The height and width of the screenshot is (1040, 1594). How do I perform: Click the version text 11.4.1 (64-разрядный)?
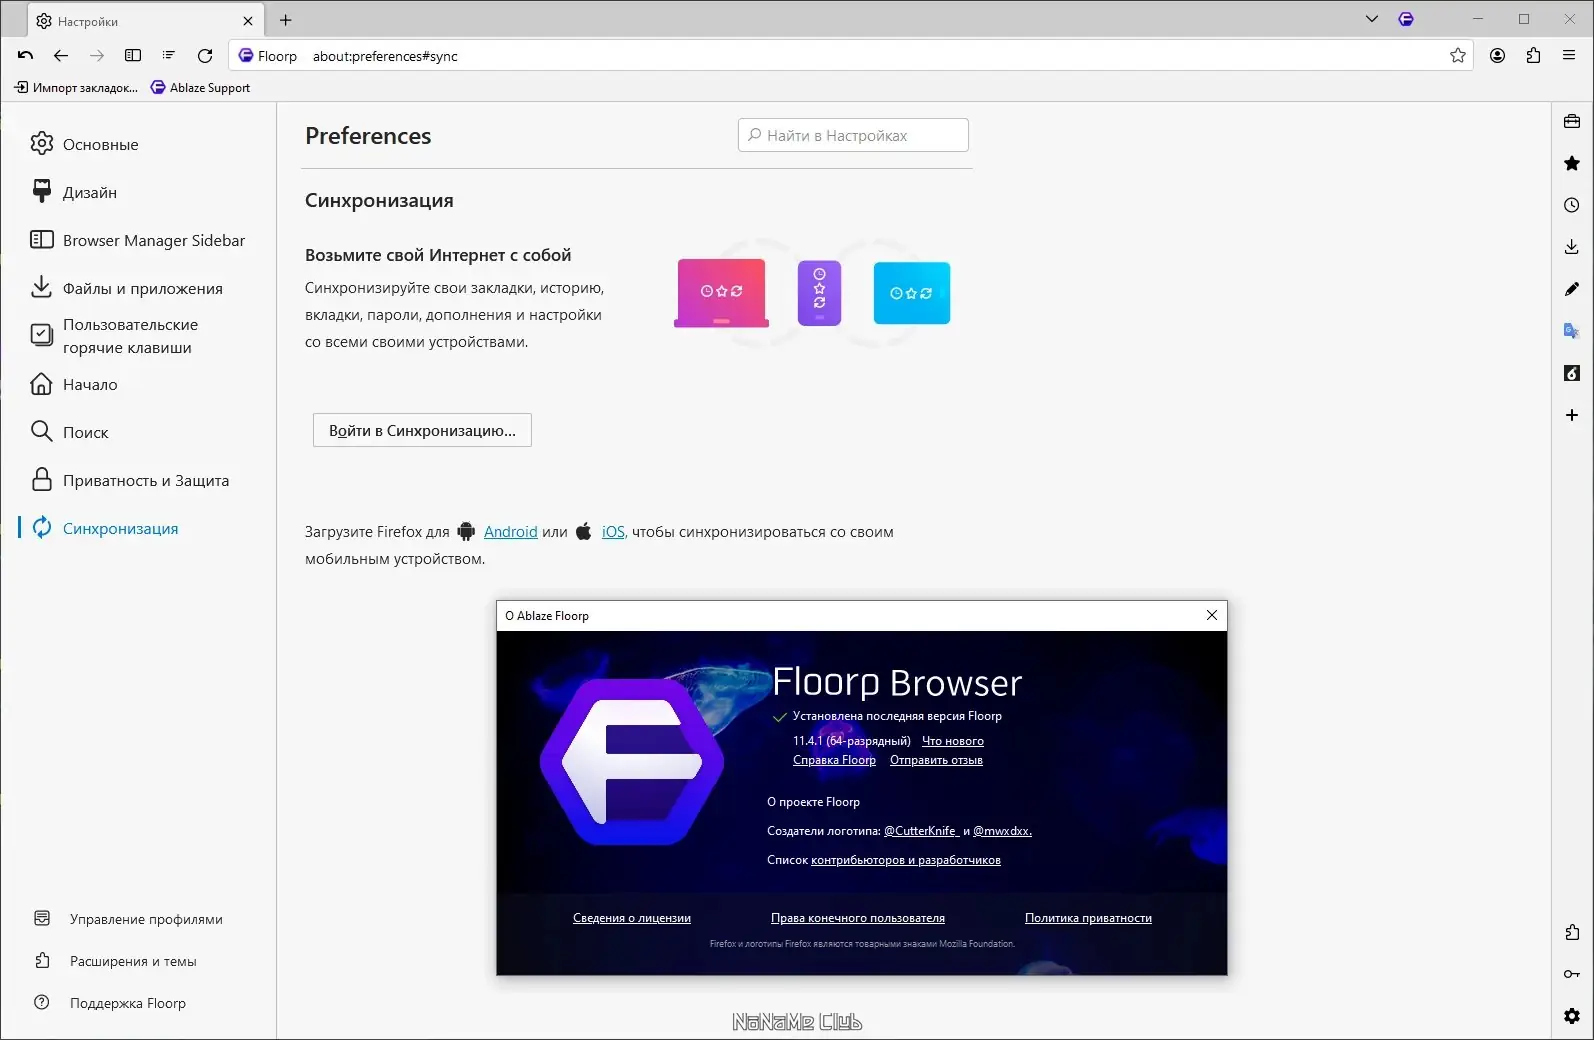(852, 741)
